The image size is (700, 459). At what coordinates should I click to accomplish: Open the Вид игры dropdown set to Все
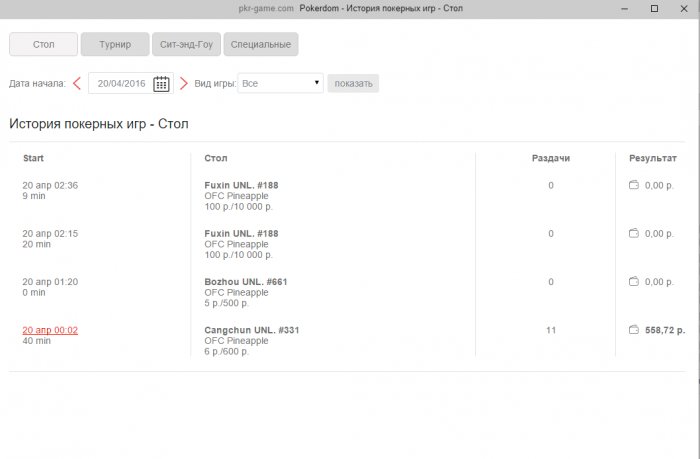(280, 83)
